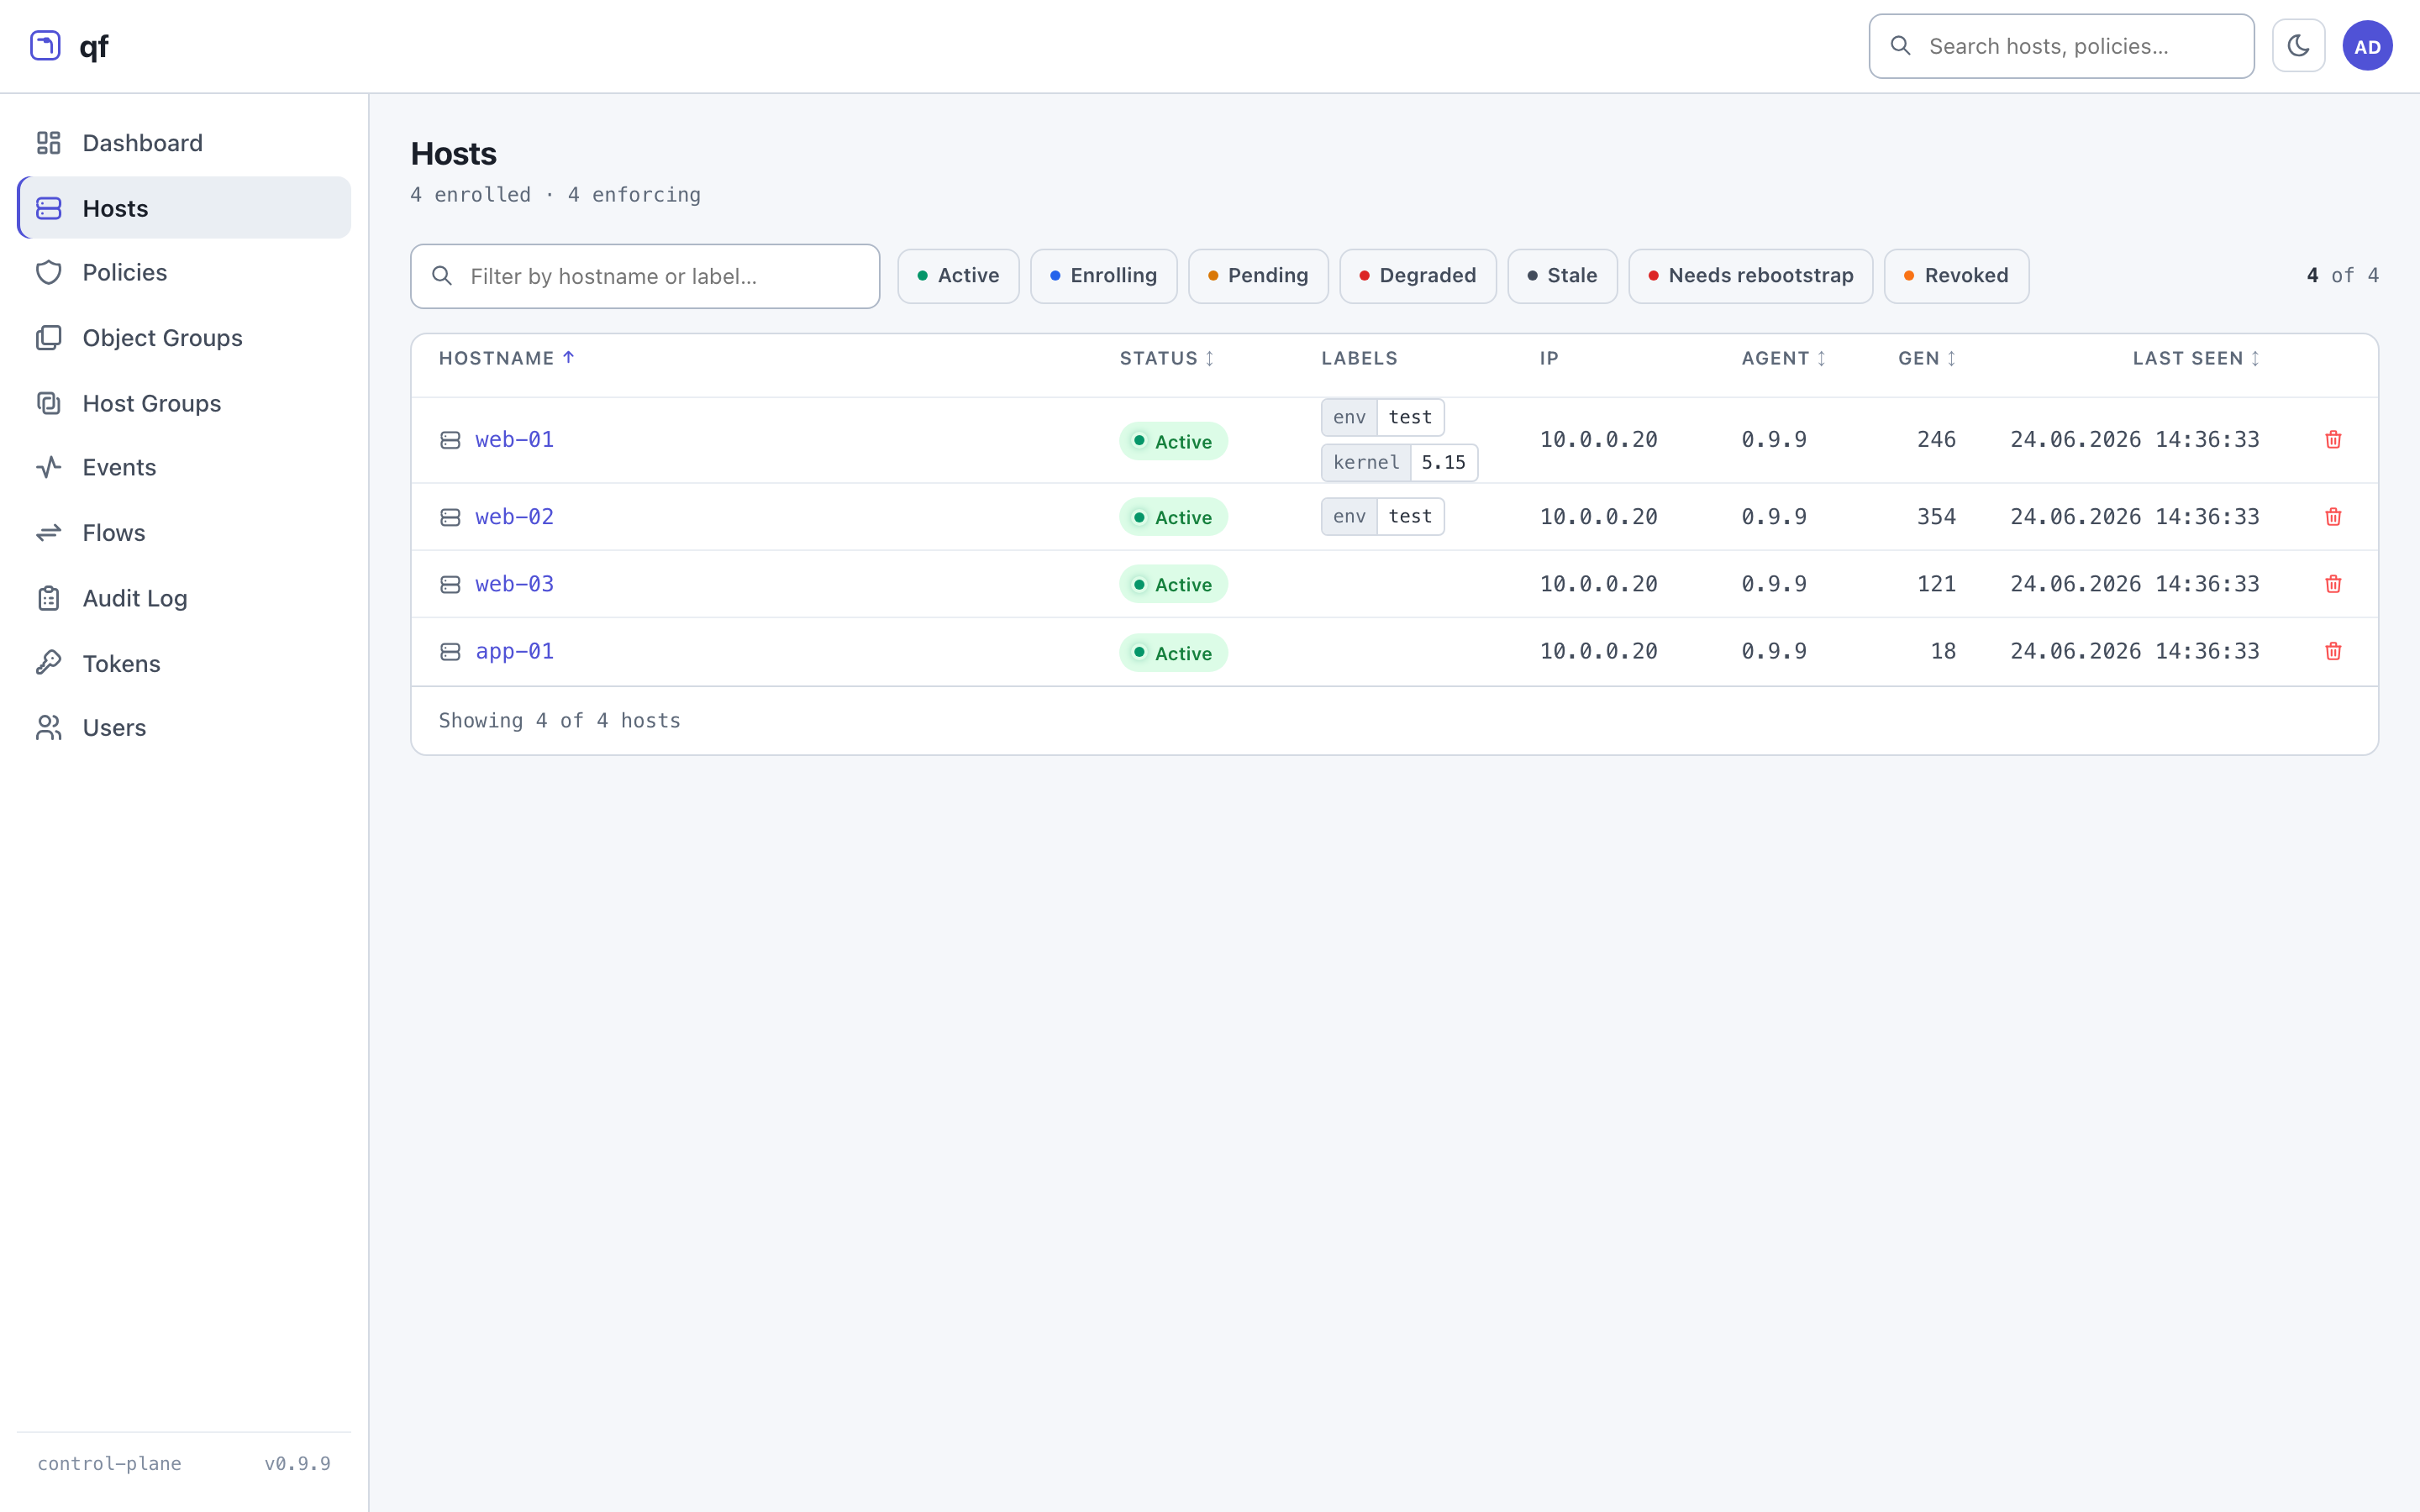The height and width of the screenshot is (1512, 2420).
Task: Click the Audit Log clipboard icon
Action: pyautogui.click(x=49, y=598)
